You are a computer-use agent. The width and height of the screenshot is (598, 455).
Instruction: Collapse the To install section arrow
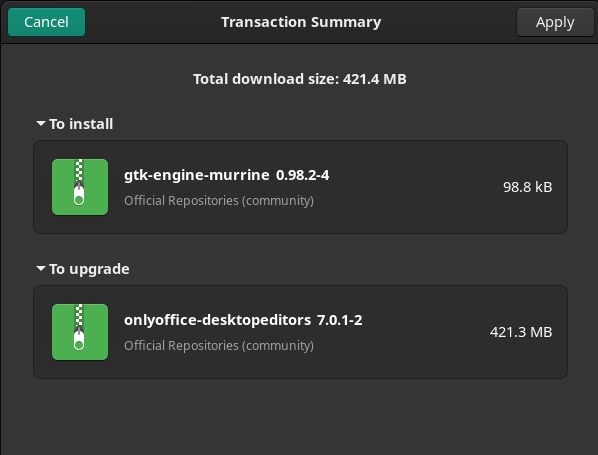pos(41,124)
